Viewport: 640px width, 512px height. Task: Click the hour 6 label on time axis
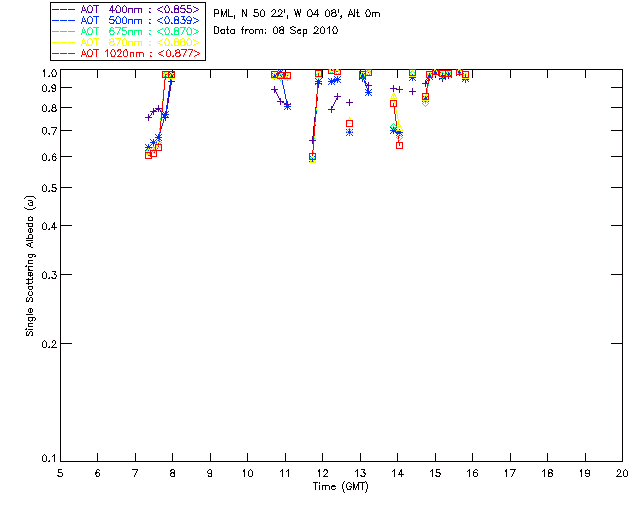[x=98, y=473]
